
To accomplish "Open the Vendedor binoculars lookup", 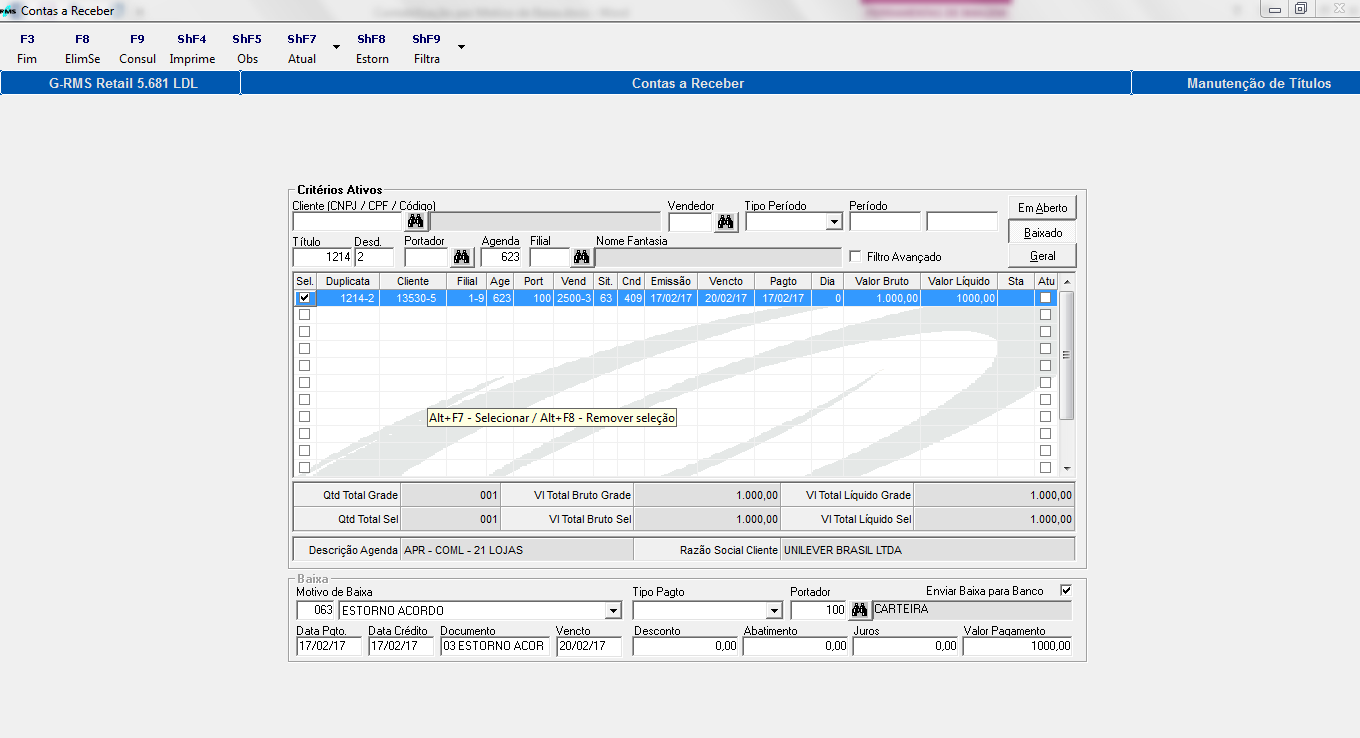I will 726,222.
